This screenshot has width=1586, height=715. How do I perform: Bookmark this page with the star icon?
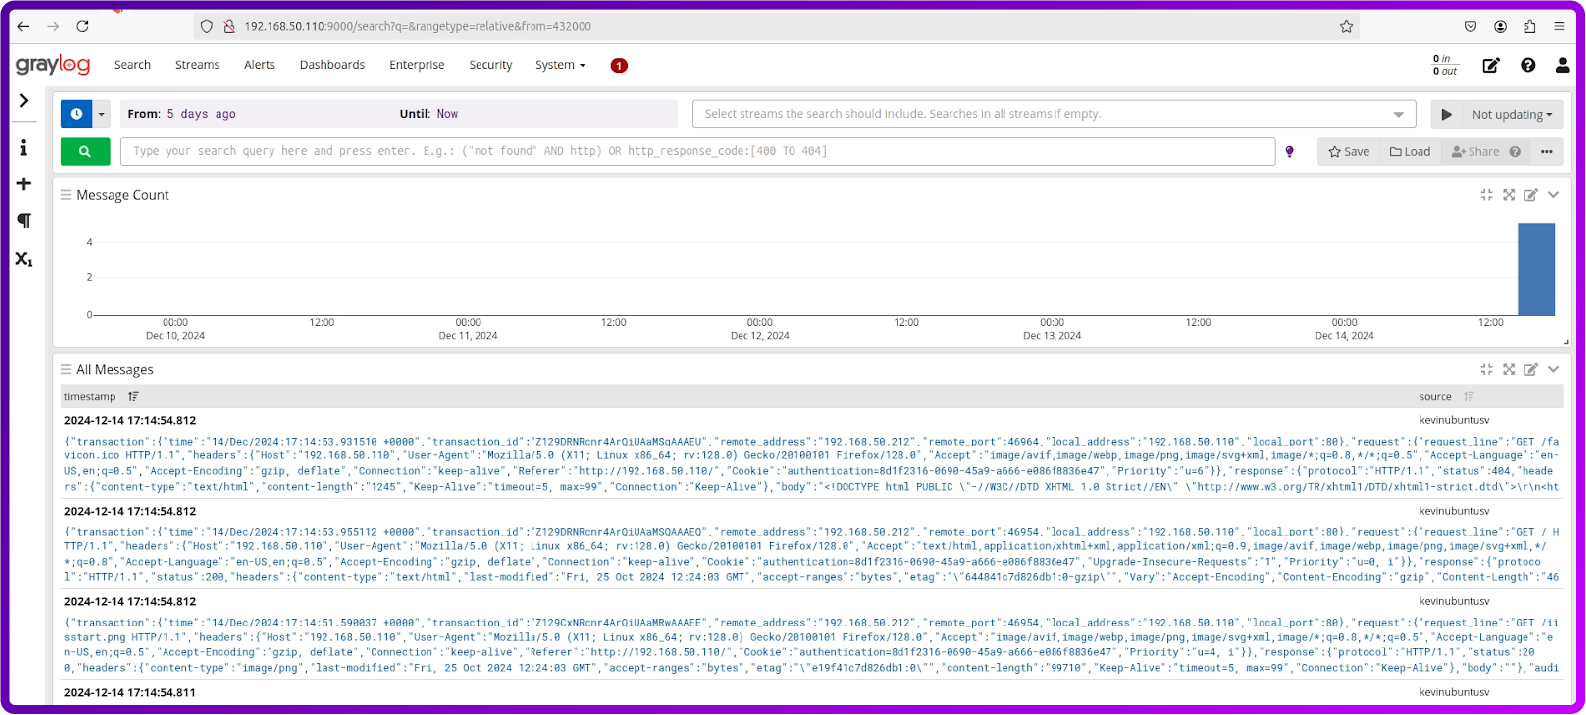click(1346, 27)
